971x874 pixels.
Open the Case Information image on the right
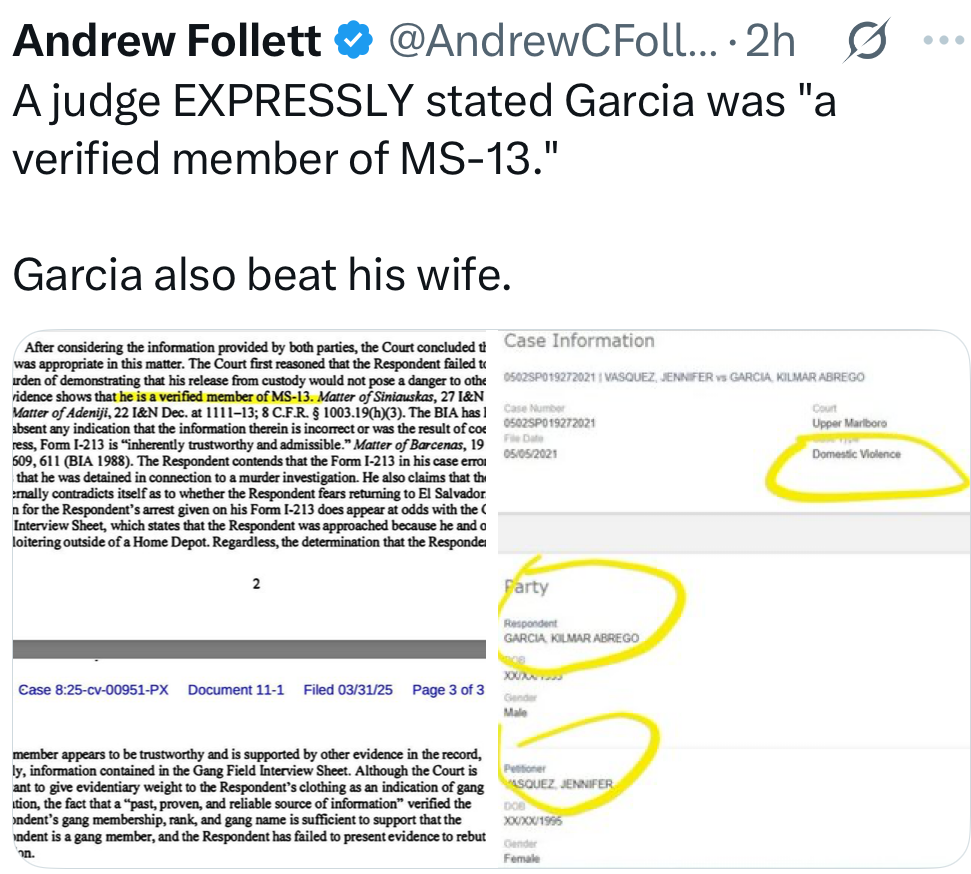coord(735,598)
